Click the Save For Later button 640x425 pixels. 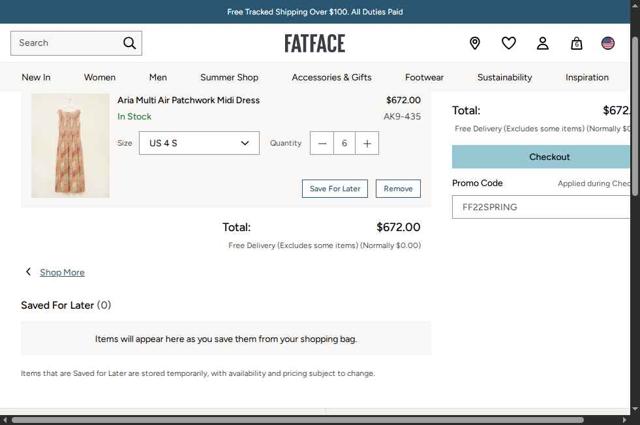tap(335, 189)
